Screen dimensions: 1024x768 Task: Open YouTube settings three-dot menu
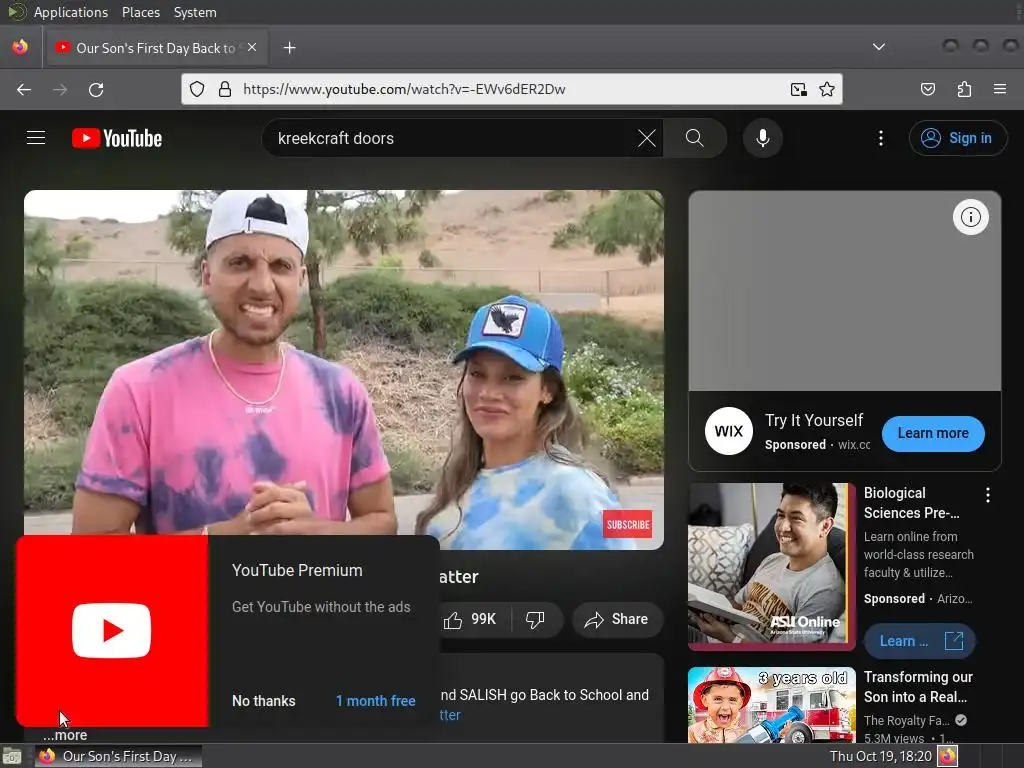(x=880, y=138)
